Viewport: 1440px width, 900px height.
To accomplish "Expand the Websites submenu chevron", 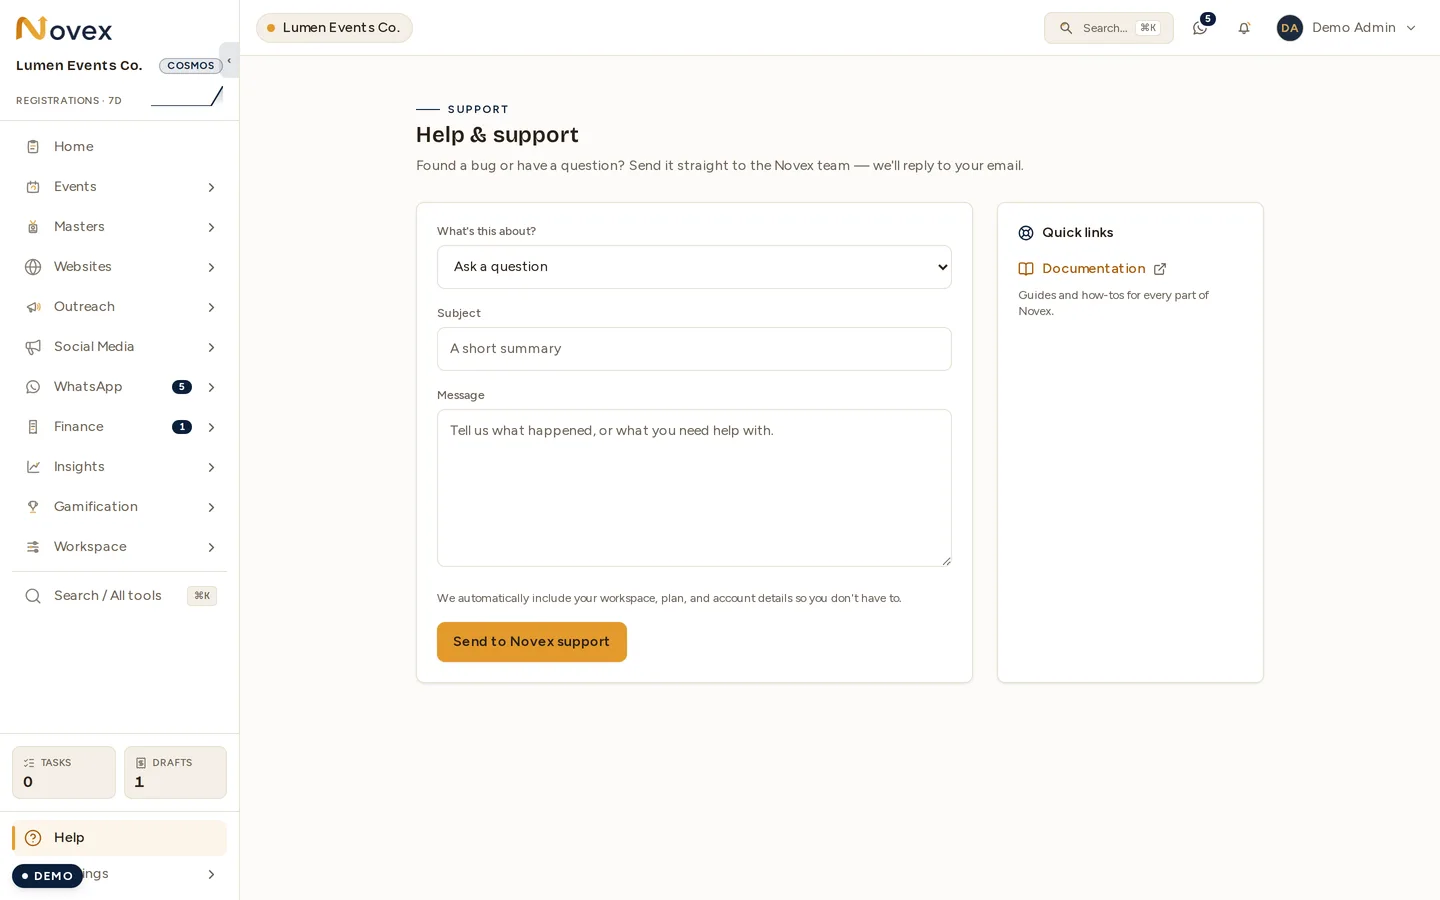I will [211, 267].
